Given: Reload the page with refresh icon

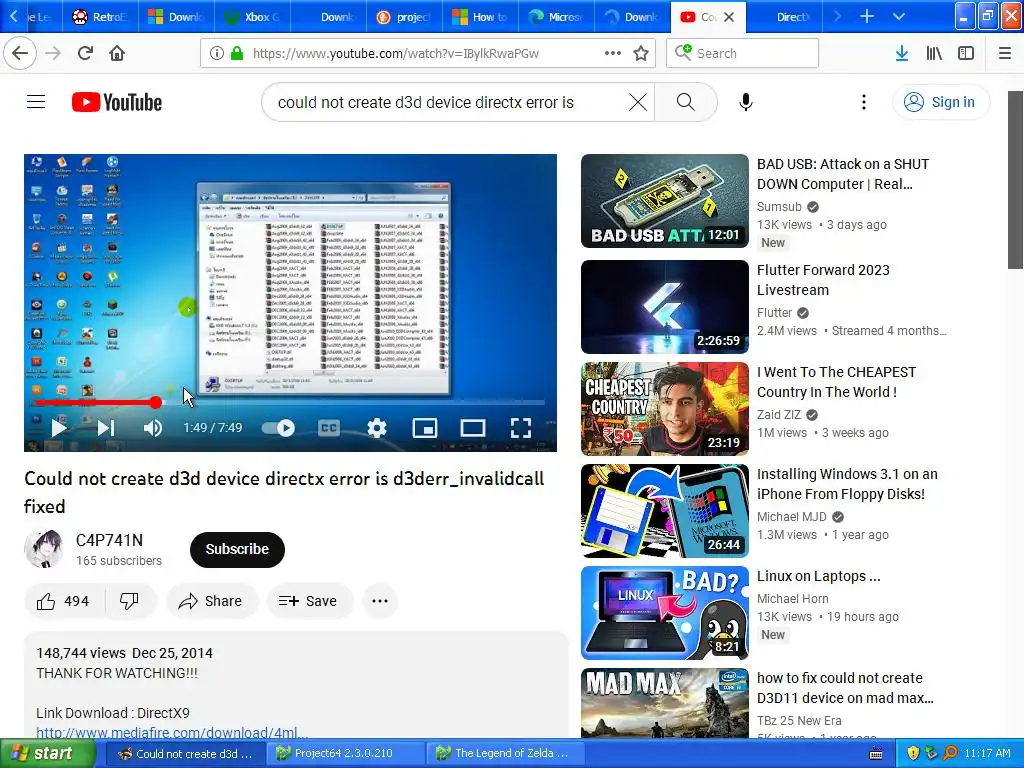Looking at the screenshot, I should click(x=85, y=53).
